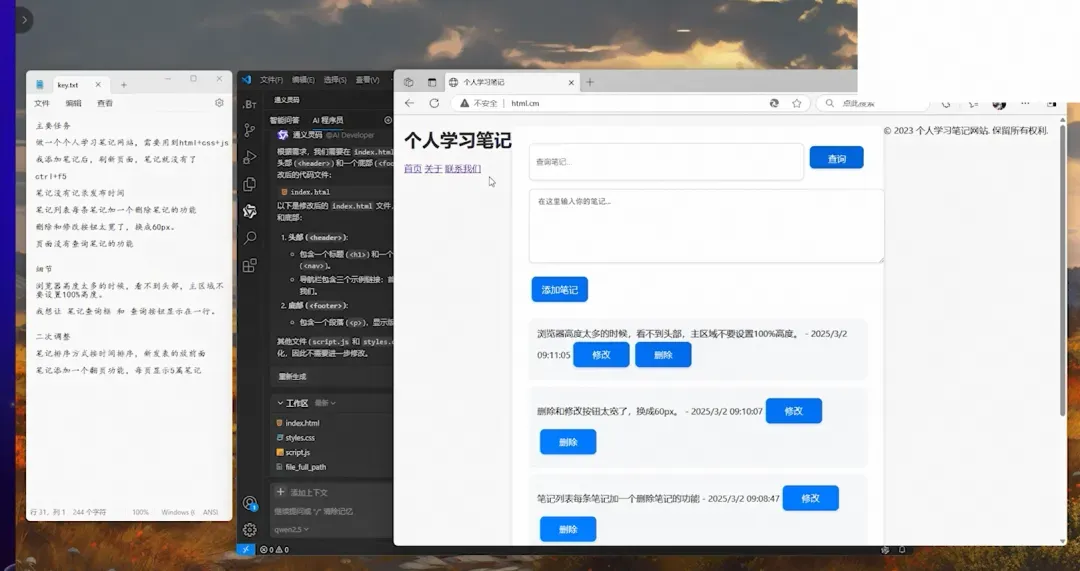
Task: Close key.txt tab in Notepad
Action: click(98, 85)
